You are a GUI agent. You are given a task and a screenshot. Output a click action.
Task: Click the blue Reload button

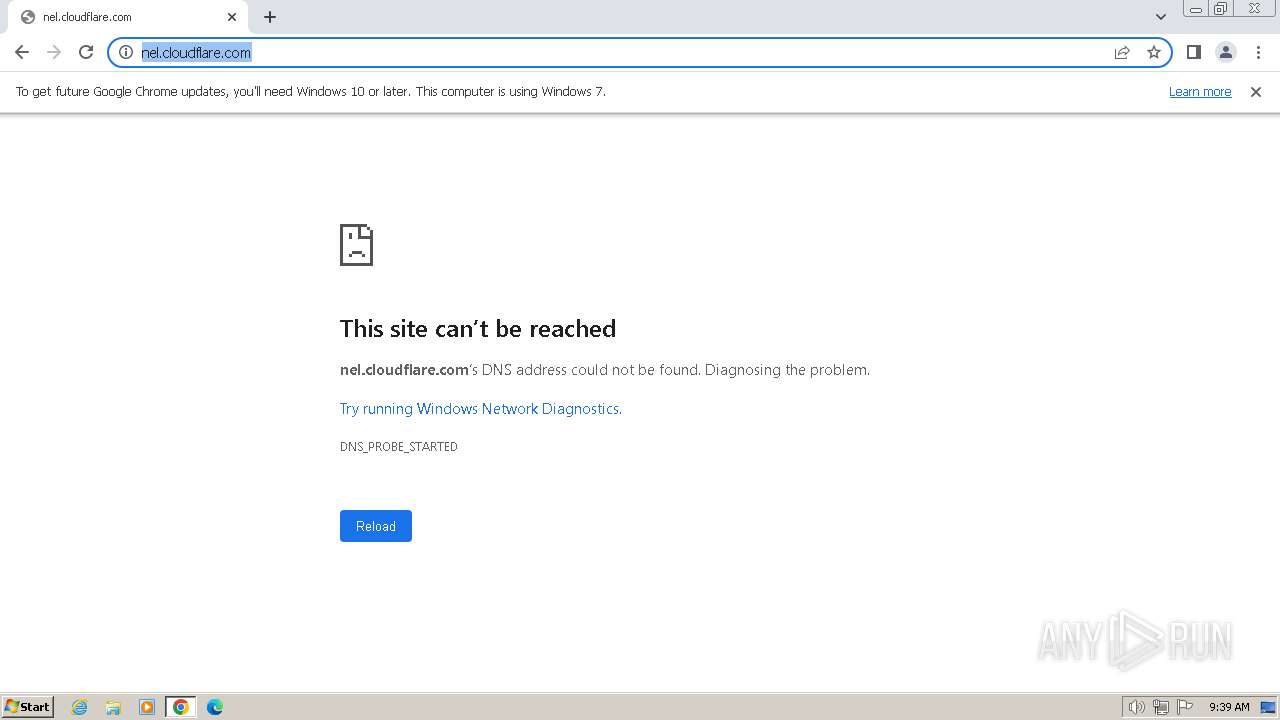[376, 526]
